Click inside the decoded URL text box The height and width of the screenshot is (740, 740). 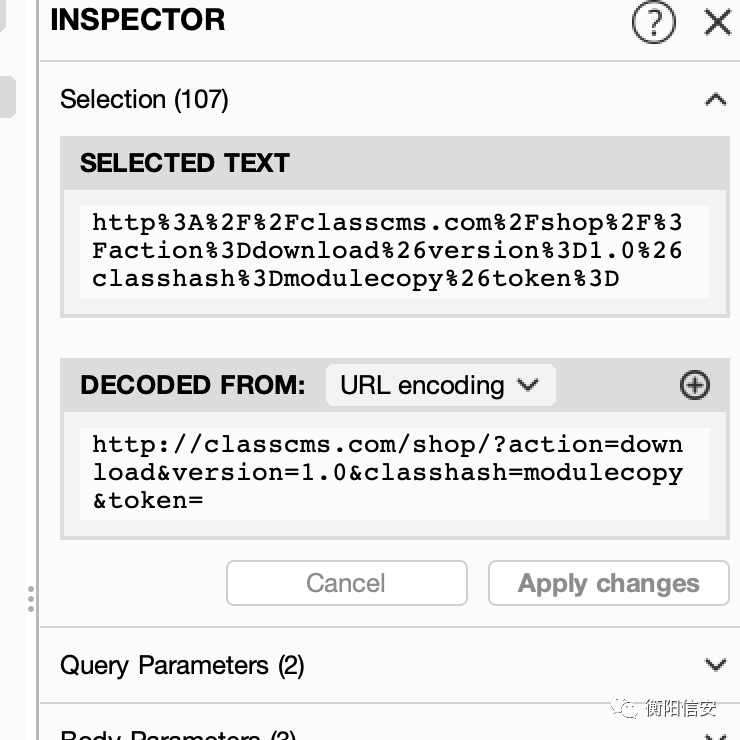pyautogui.click(x=394, y=472)
